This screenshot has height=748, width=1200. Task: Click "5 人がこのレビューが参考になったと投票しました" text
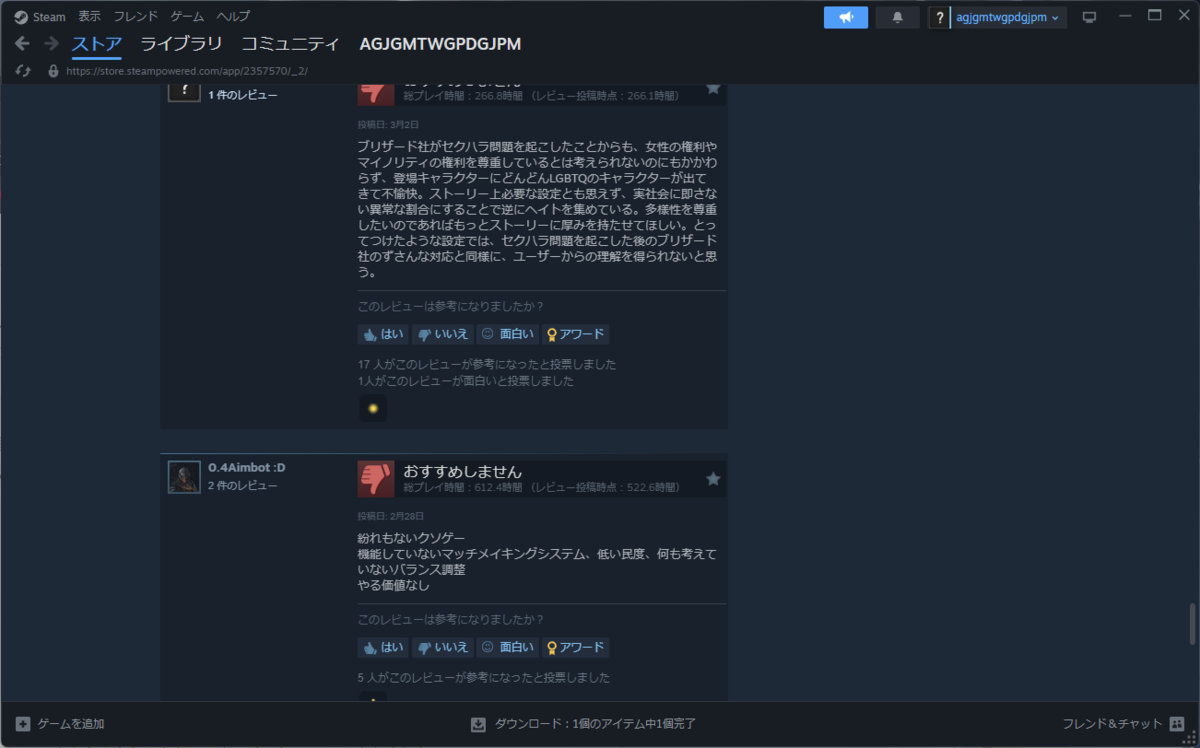tap(484, 677)
